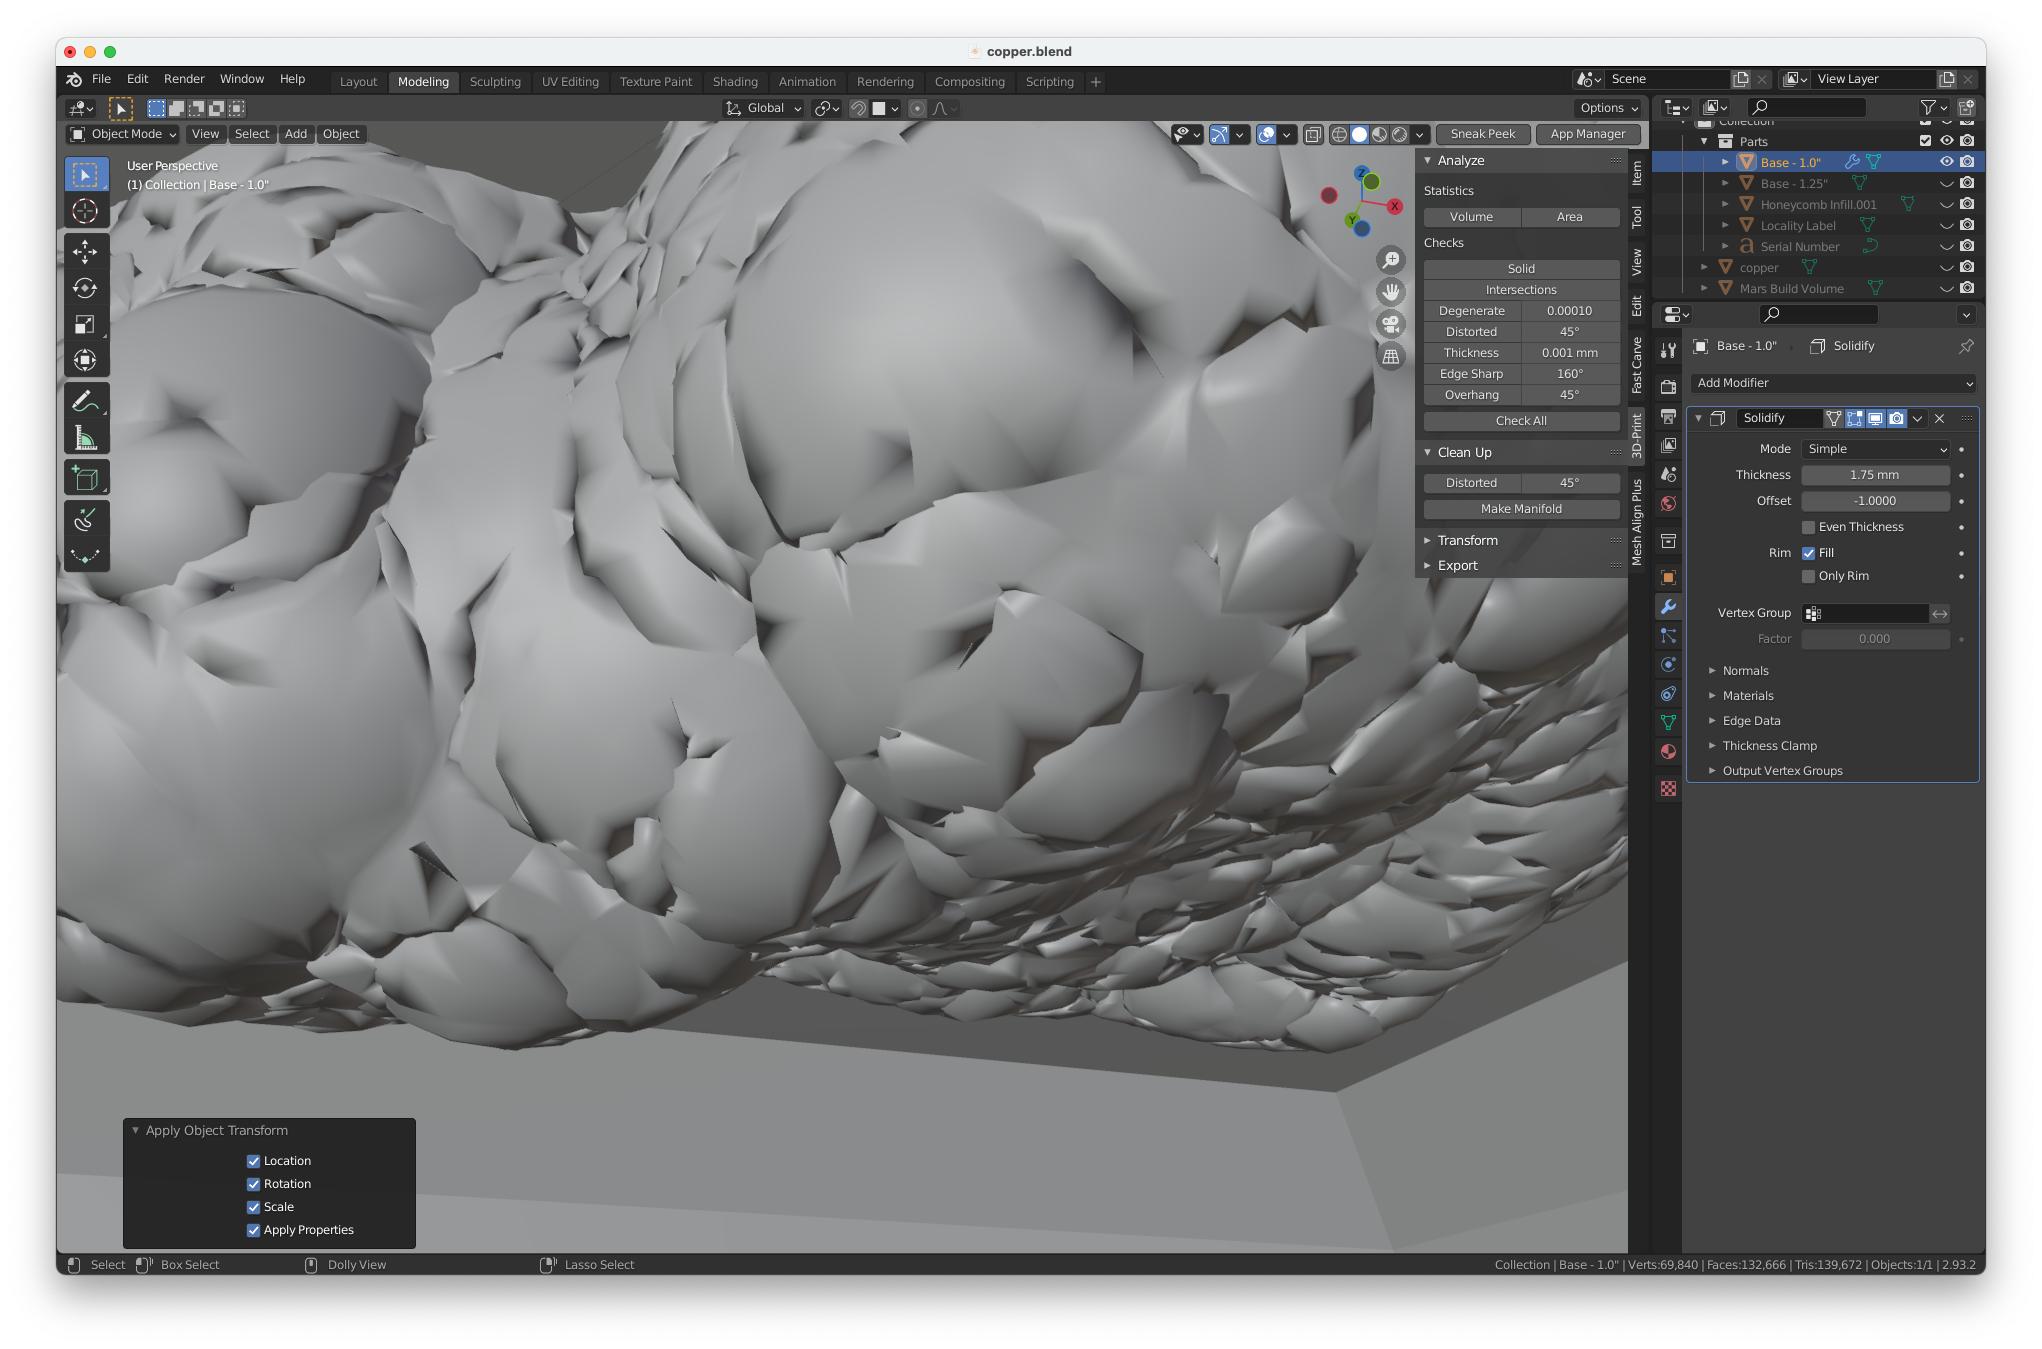This screenshot has width=2042, height=1349.
Task: Enable Only Rim checkbox
Action: (x=1808, y=576)
